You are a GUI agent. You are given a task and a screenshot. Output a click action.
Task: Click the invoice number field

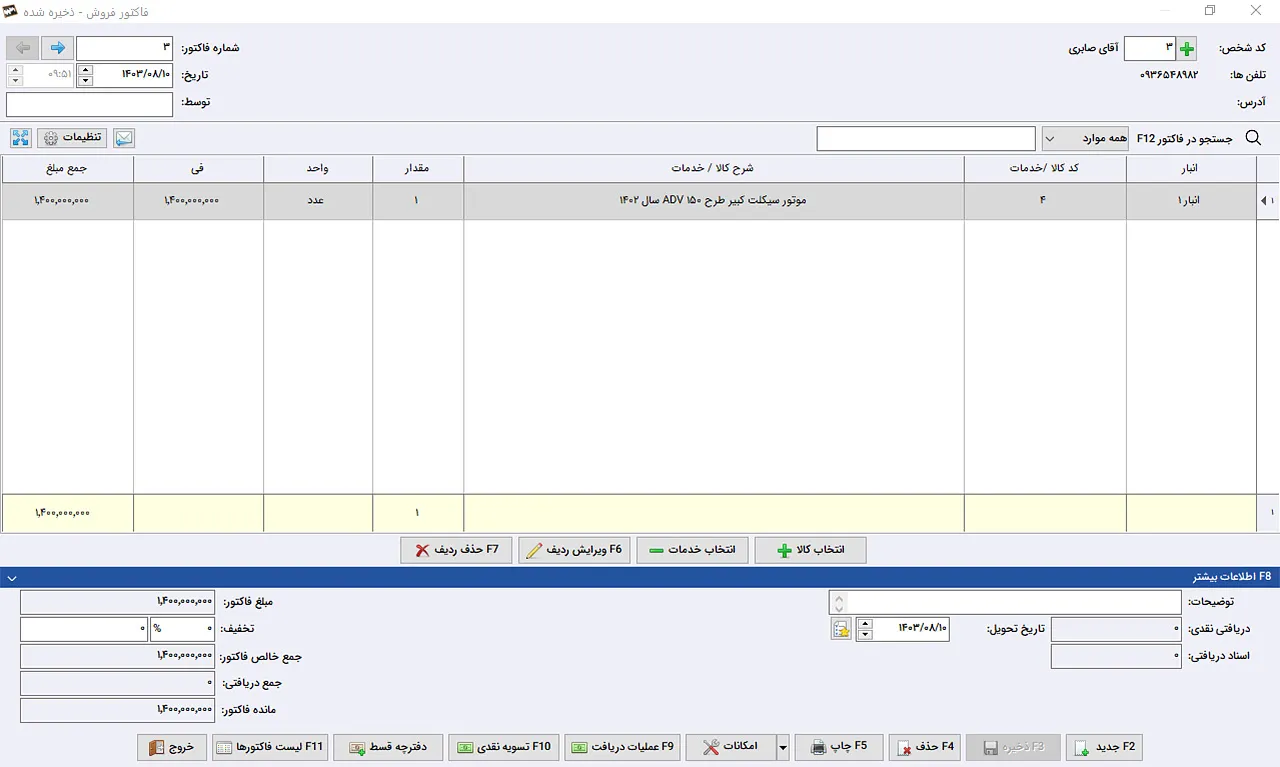point(124,48)
